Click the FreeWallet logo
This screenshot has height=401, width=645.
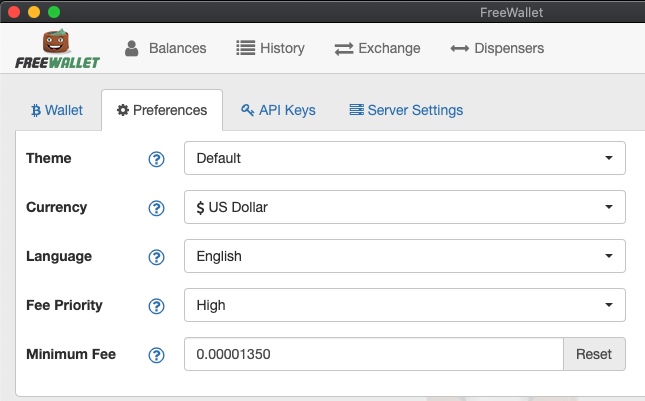click(58, 48)
